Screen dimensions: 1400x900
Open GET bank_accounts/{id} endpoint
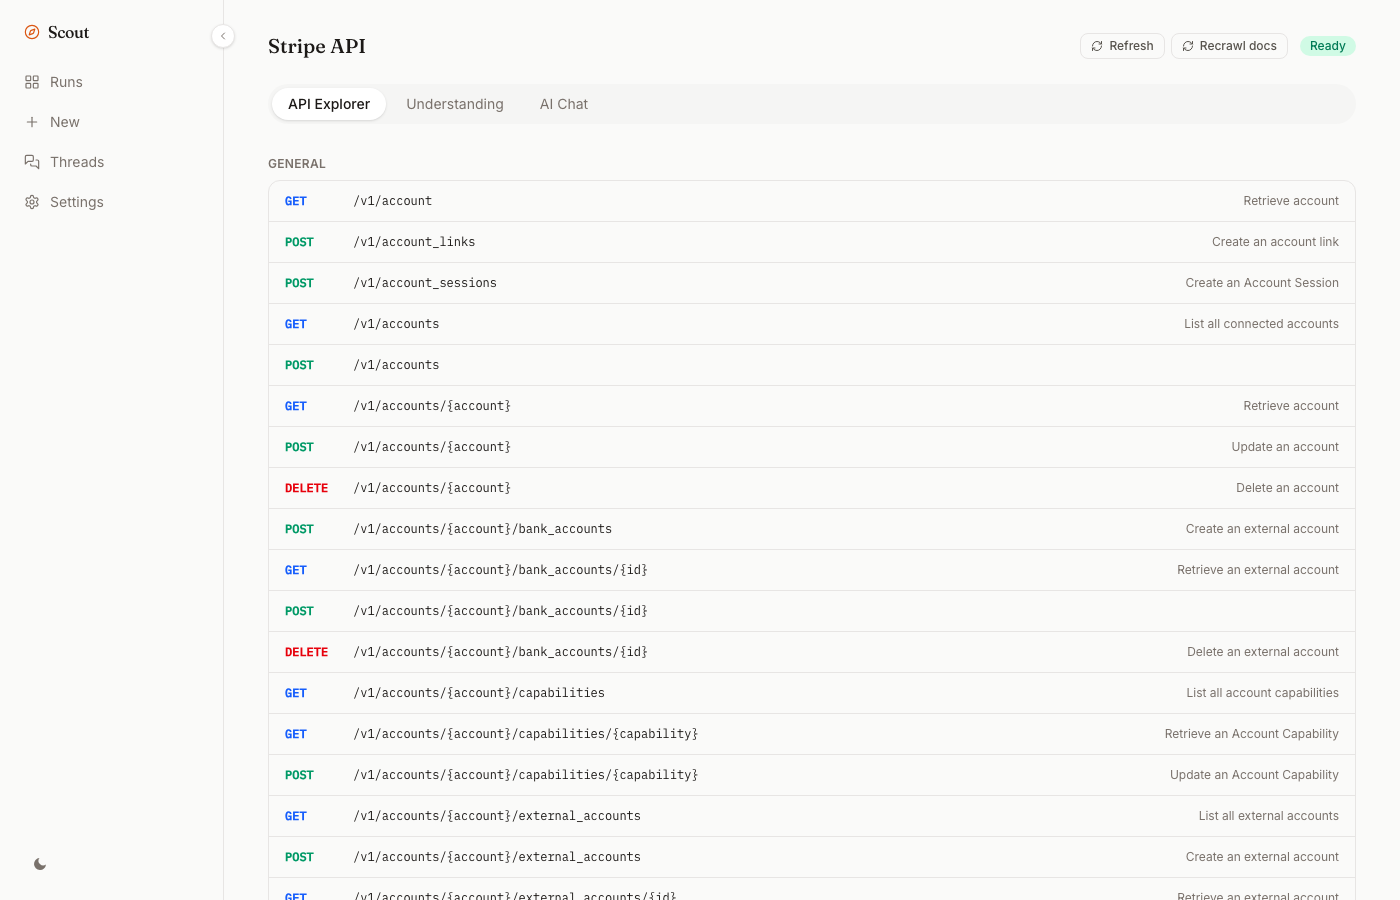812,570
